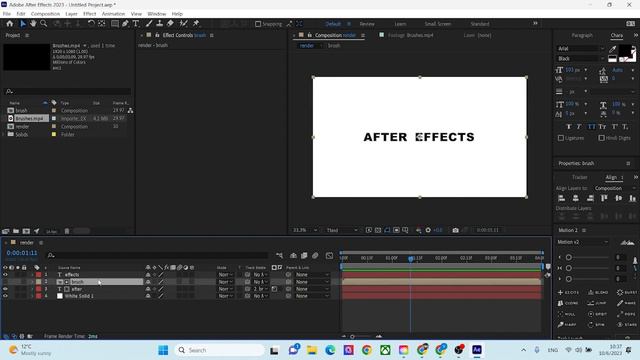The height and width of the screenshot is (360, 640).
Task: Select the Type text tool
Action: coord(136,24)
